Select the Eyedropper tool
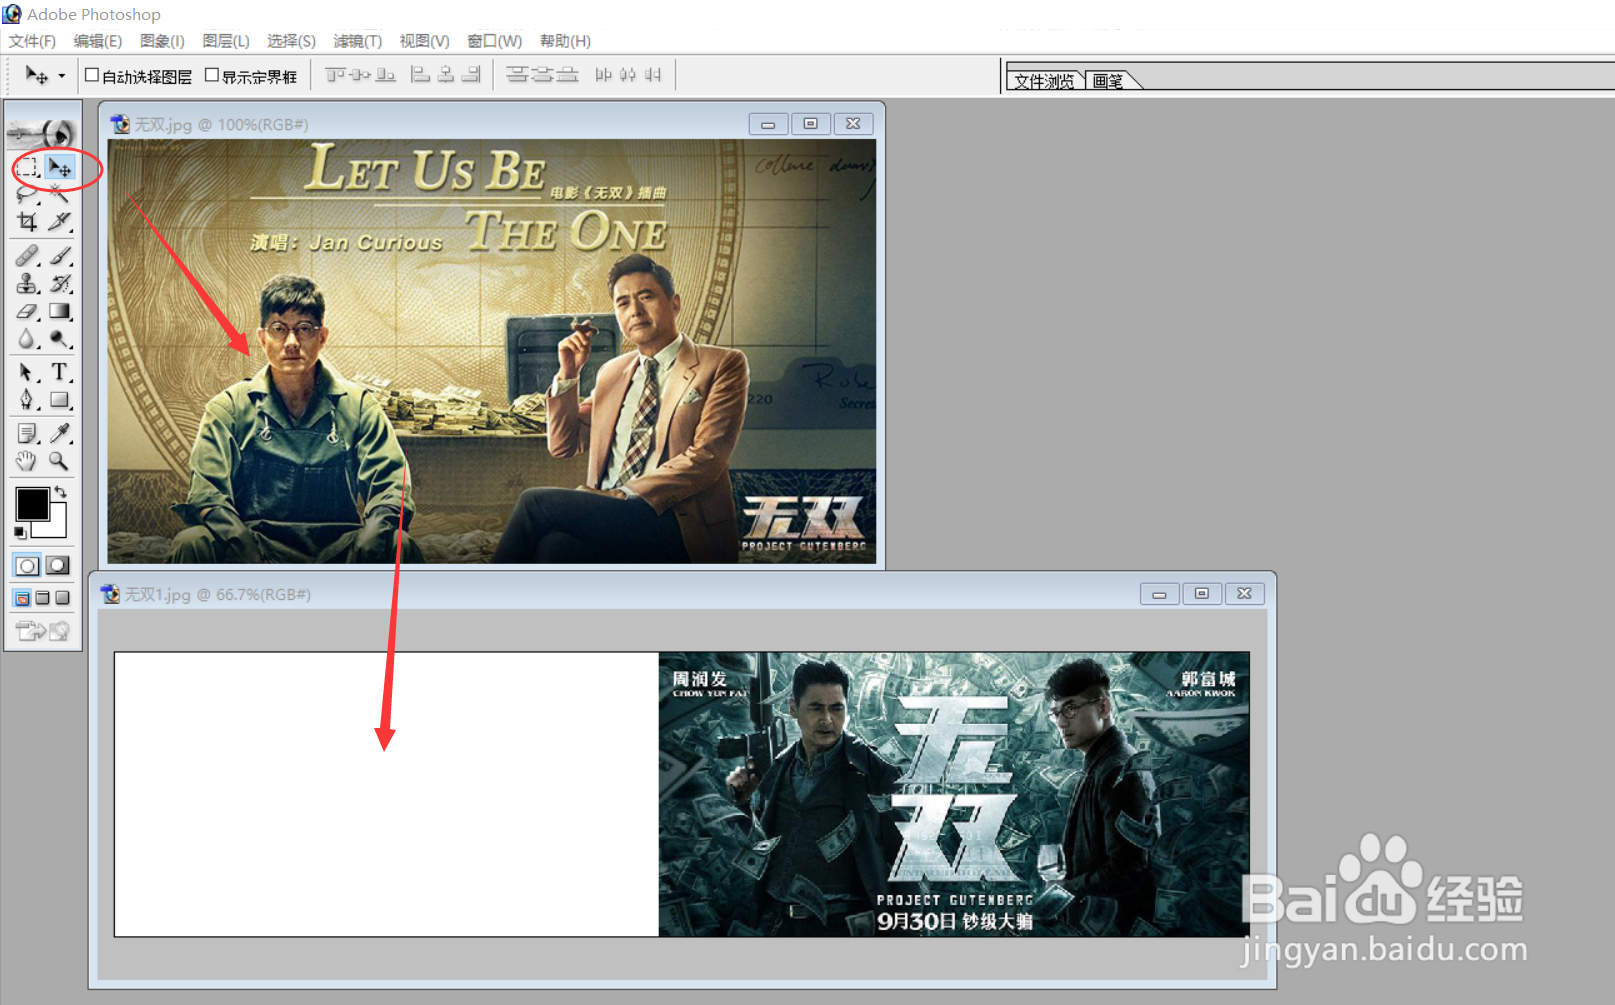The height and width of the screenshot is (1005, 1615). [x=60, y=433]
